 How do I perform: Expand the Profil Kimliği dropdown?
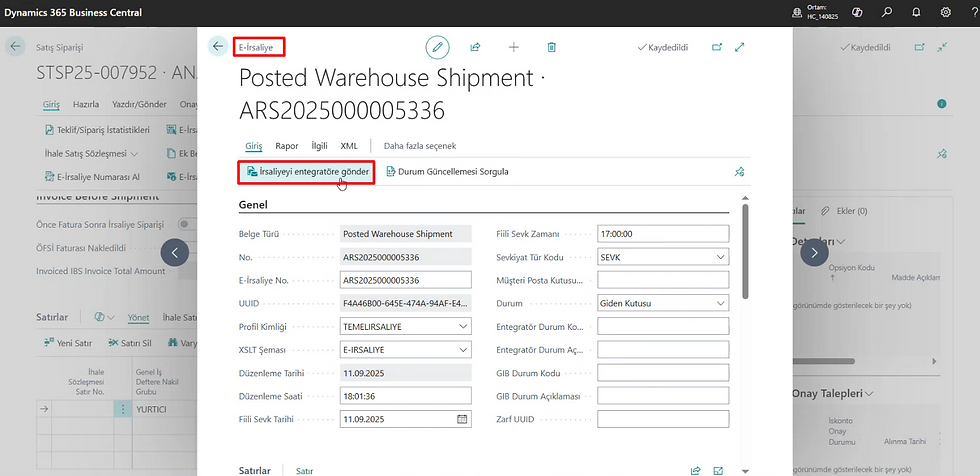coord(463,326)
